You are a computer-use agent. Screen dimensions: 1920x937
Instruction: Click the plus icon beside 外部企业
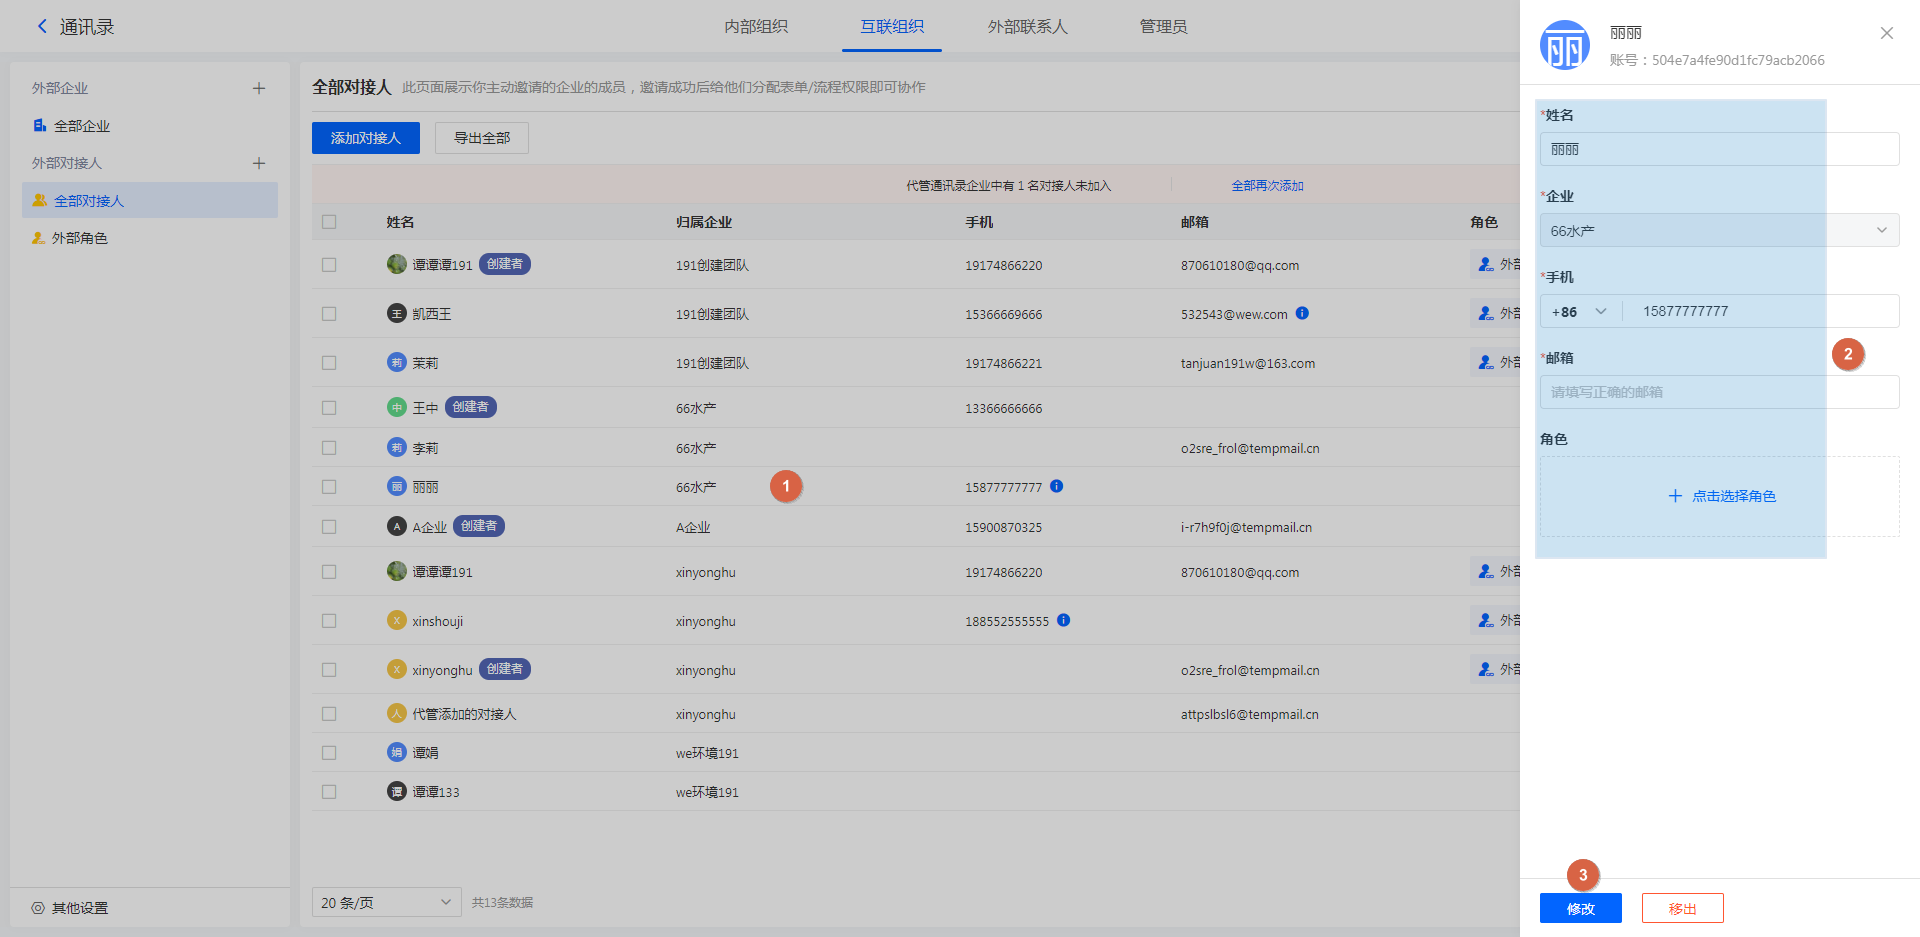pos(259,88)
